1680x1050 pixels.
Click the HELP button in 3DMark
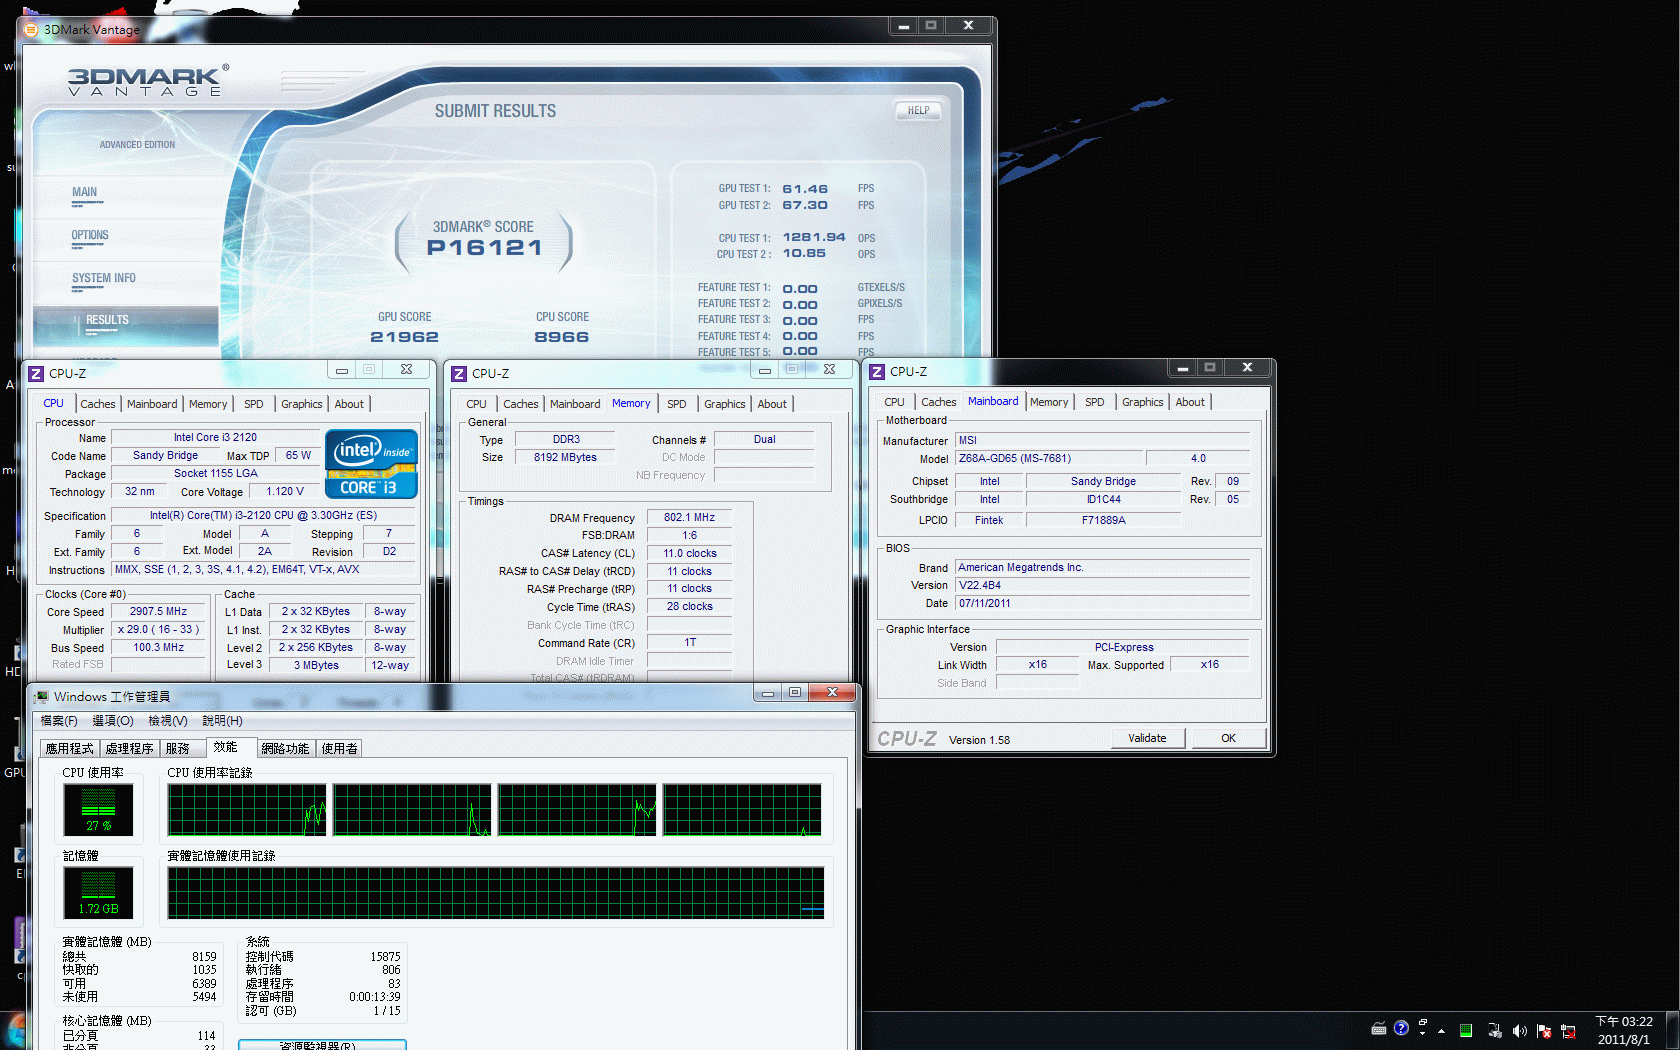918,111
